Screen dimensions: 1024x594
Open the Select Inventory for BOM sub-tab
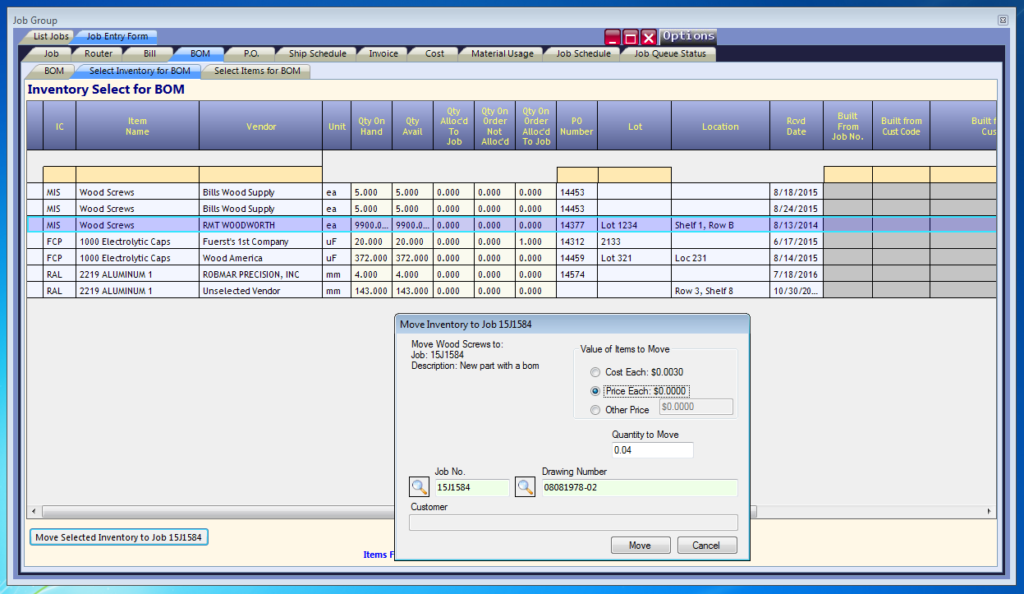140,70
